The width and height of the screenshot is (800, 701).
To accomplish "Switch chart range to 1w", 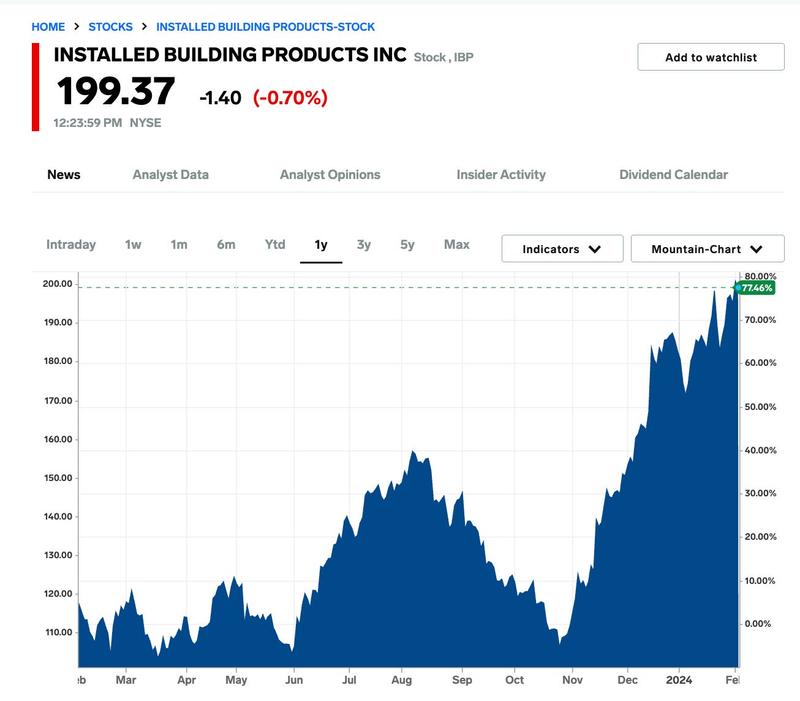I will [133, 244].
